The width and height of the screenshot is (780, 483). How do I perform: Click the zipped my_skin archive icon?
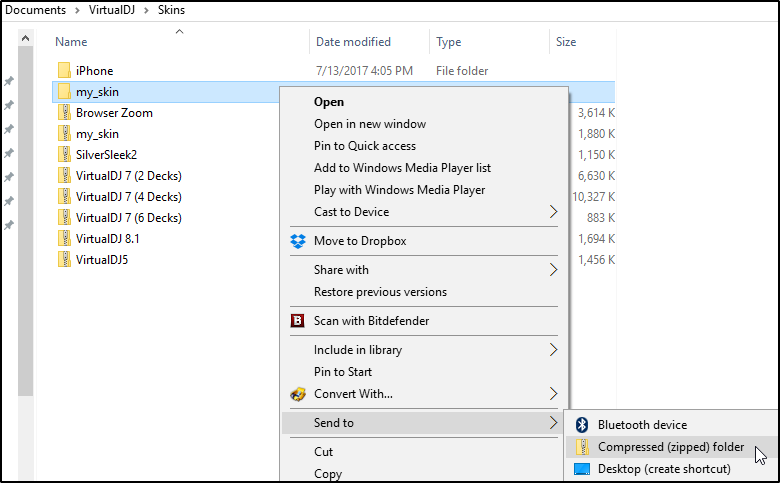[x=64, y=133]
